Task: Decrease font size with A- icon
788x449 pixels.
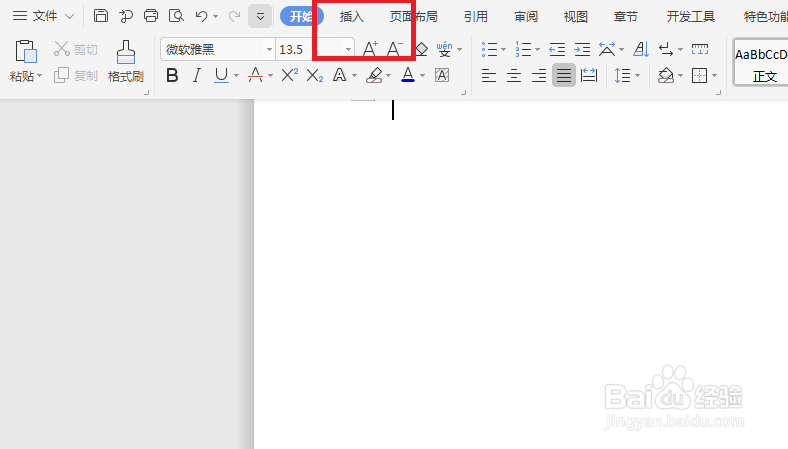Action: (395, 49)
